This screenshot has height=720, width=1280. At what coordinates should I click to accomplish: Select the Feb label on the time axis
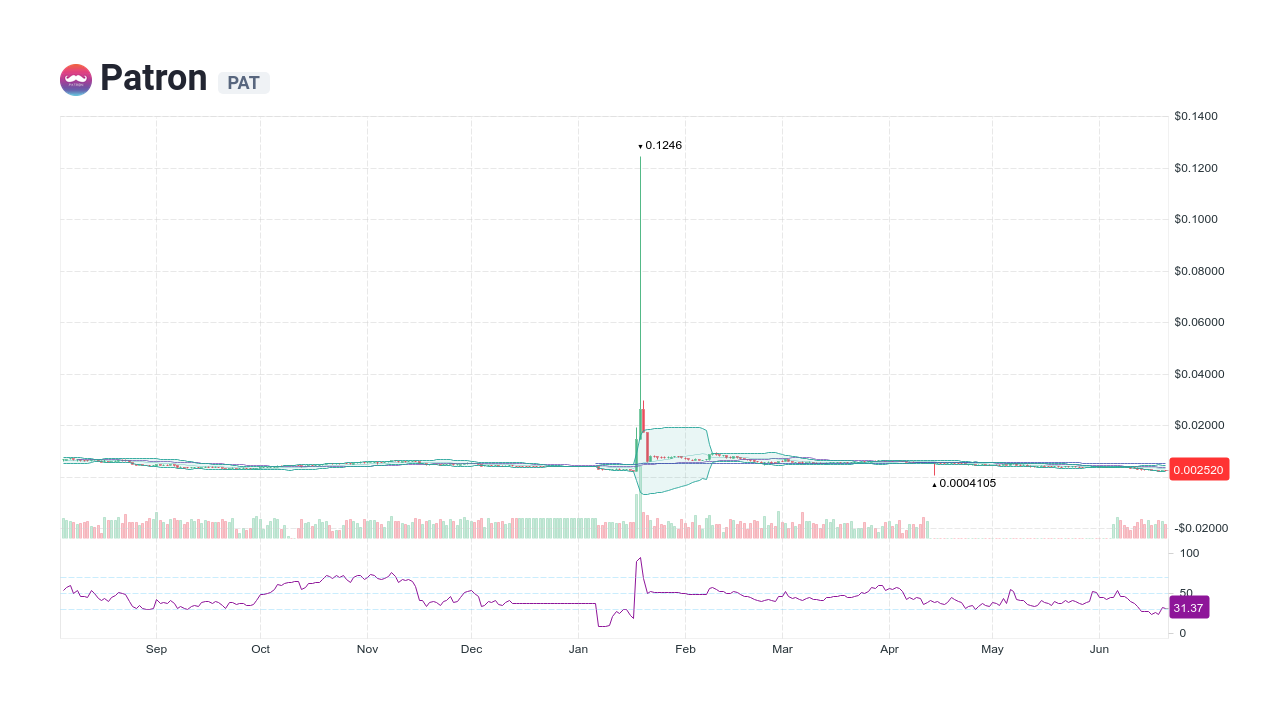point(685,649)
